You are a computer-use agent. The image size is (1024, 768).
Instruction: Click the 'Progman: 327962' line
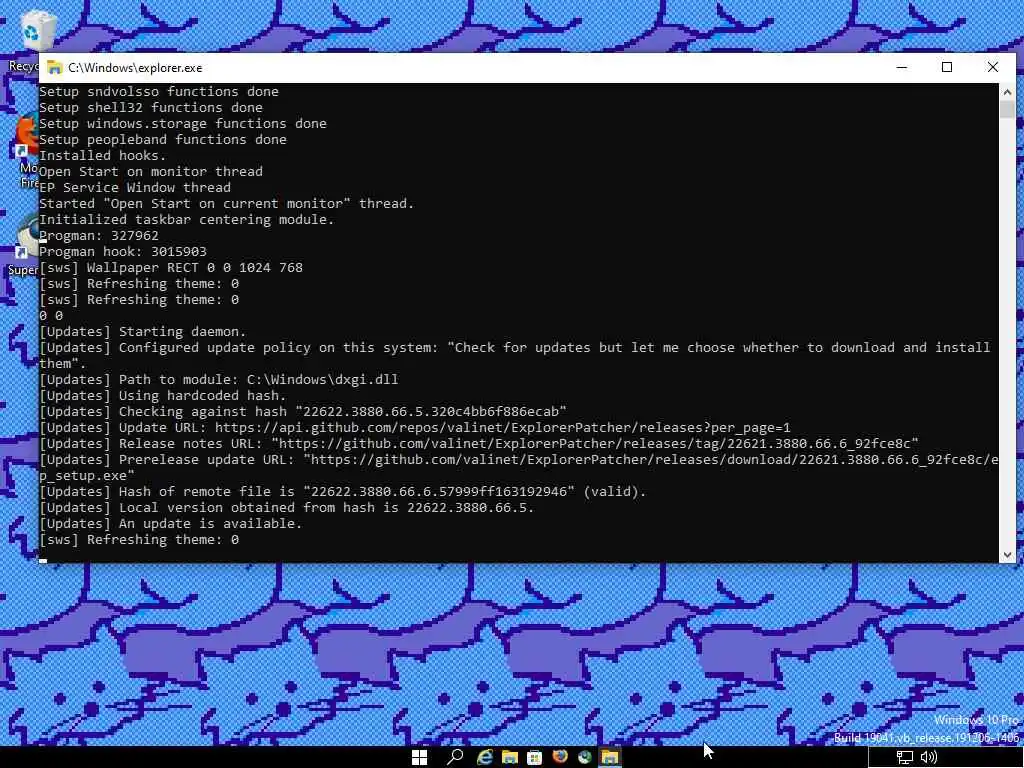99,235
